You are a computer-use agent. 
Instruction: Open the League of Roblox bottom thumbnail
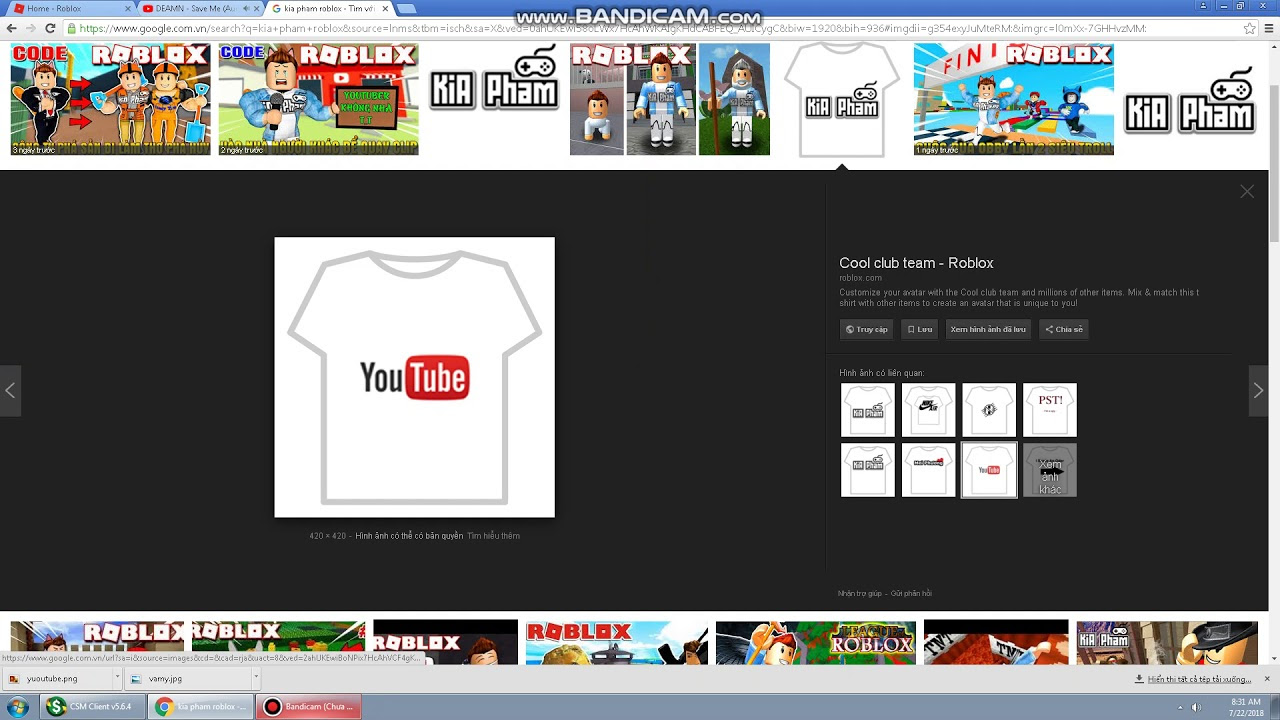[815, 642]
